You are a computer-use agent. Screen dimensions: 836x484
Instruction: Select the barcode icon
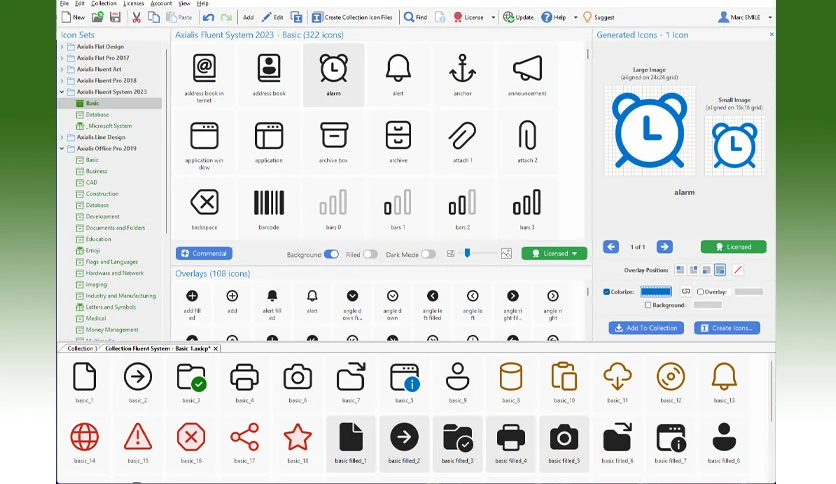269,208
